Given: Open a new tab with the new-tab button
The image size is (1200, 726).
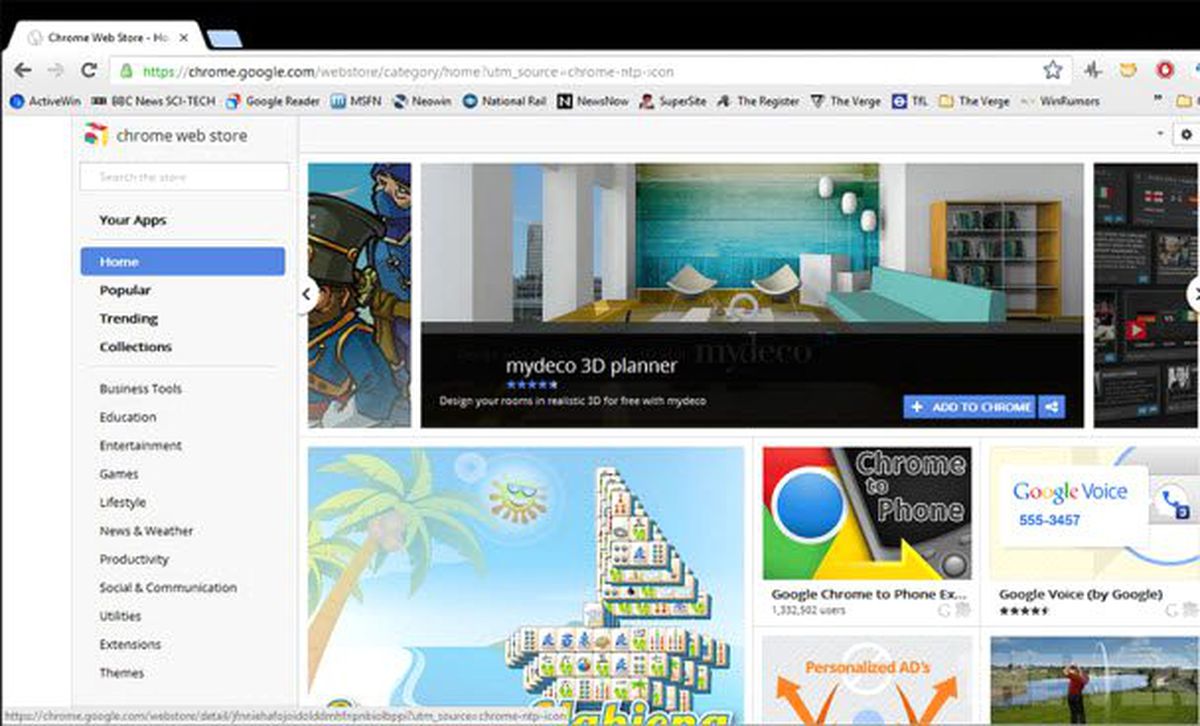Looking at the screenshot, I should (225, 39).
